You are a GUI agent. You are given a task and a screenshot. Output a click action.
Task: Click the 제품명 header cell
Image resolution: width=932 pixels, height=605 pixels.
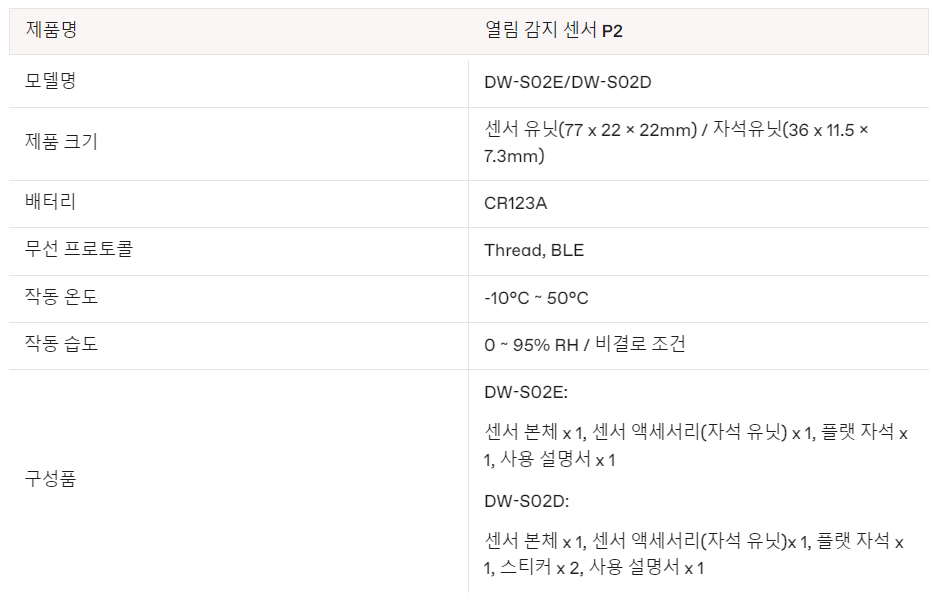(51, 30)
